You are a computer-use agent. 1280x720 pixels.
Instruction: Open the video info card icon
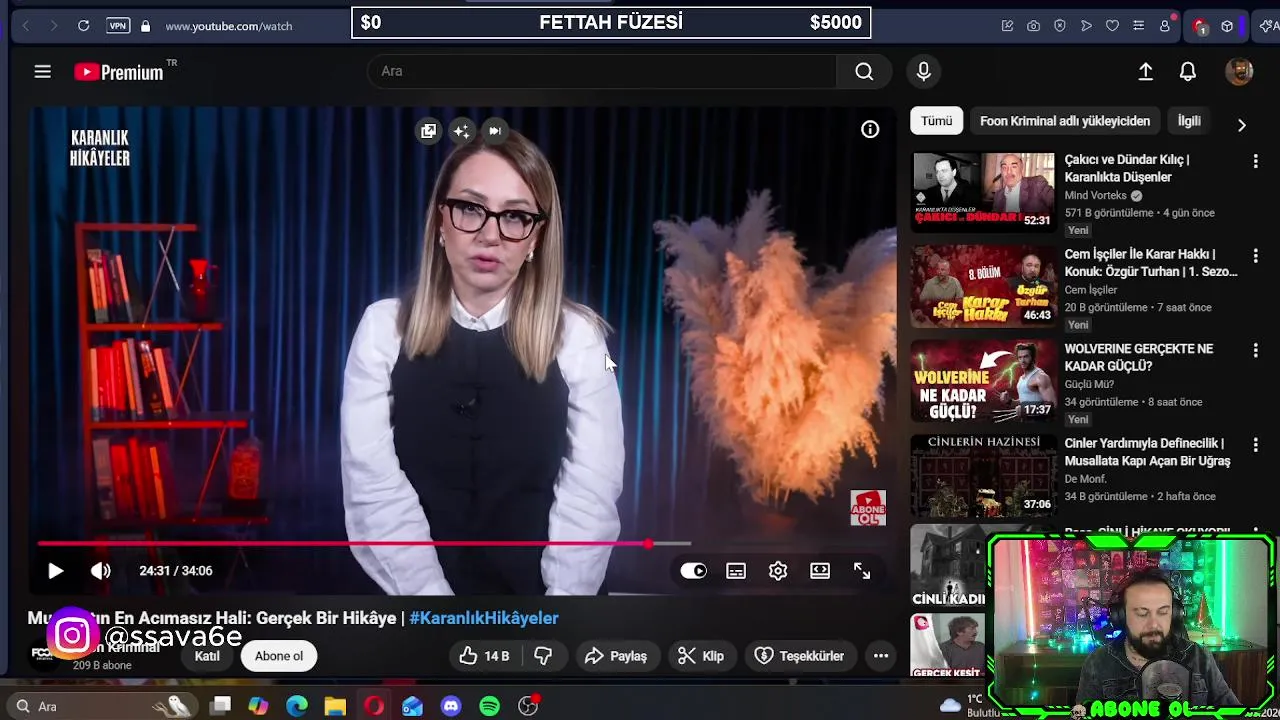click(870, 129)
